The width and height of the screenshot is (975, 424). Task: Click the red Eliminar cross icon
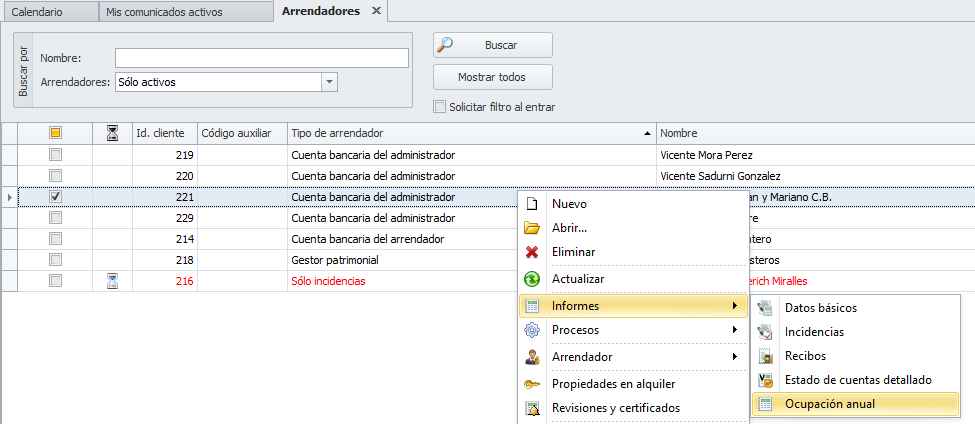coord(532,253)
